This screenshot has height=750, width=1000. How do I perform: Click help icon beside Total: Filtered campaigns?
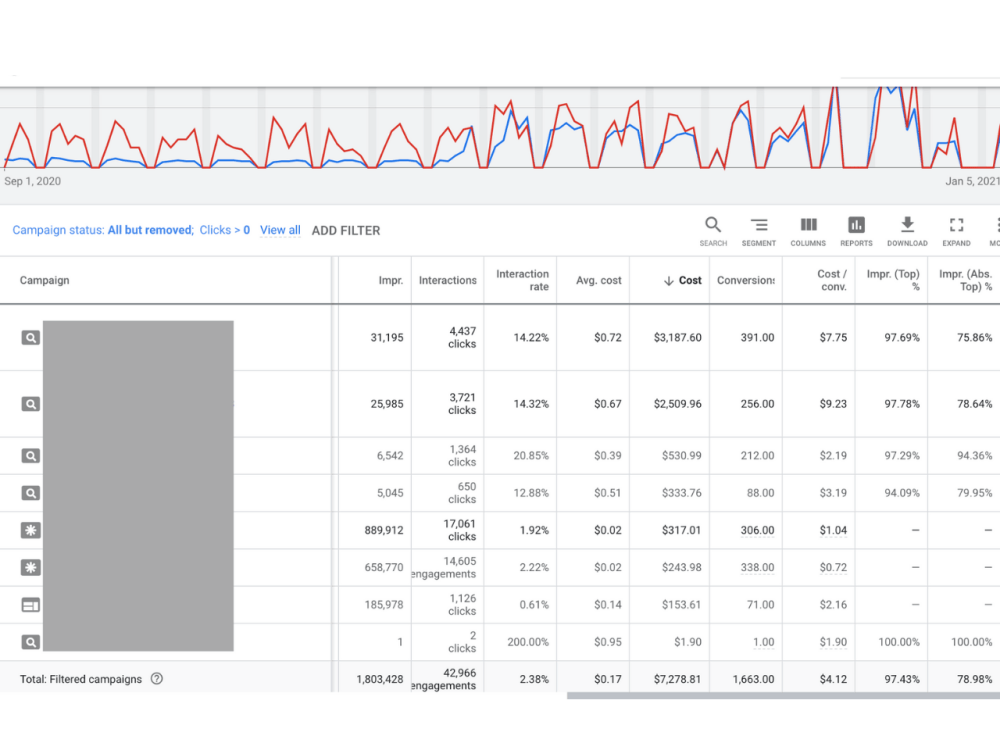click(157, 679)
